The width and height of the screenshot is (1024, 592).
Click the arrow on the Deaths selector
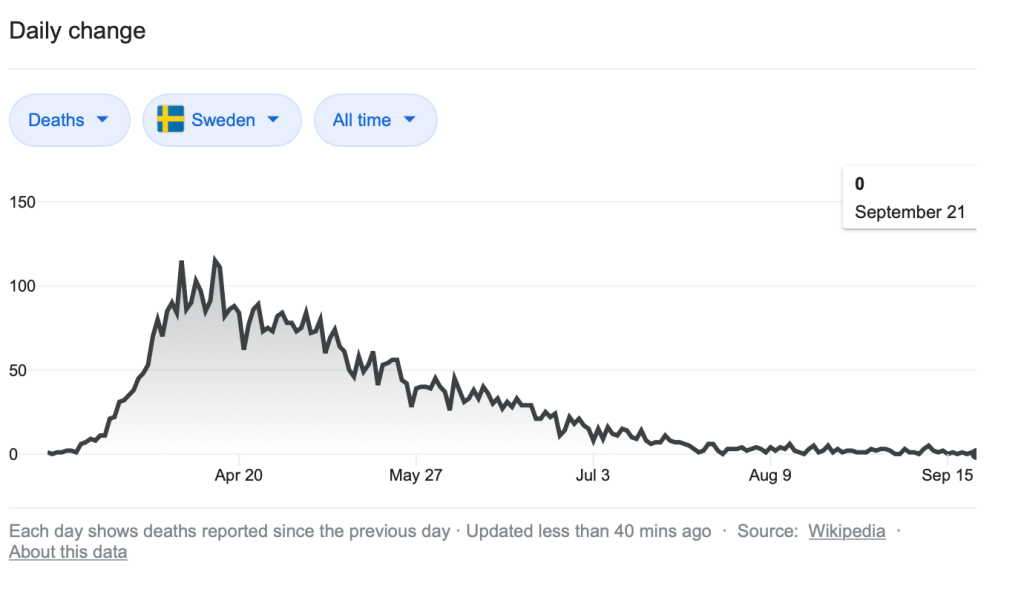102,120
